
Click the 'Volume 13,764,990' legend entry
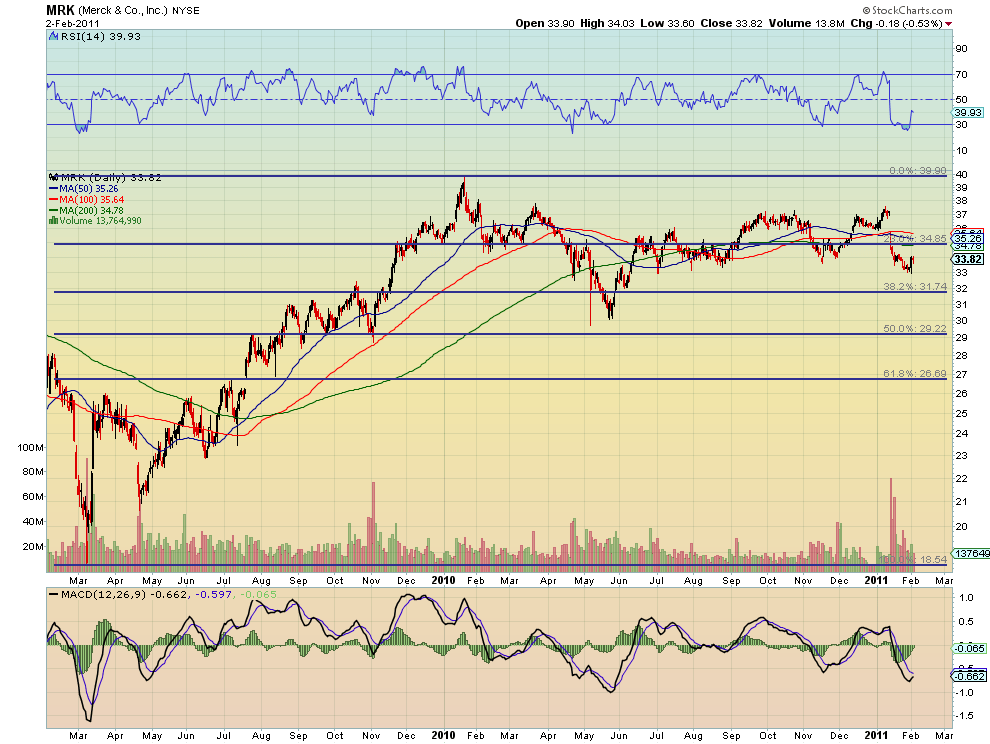[100, 221]
